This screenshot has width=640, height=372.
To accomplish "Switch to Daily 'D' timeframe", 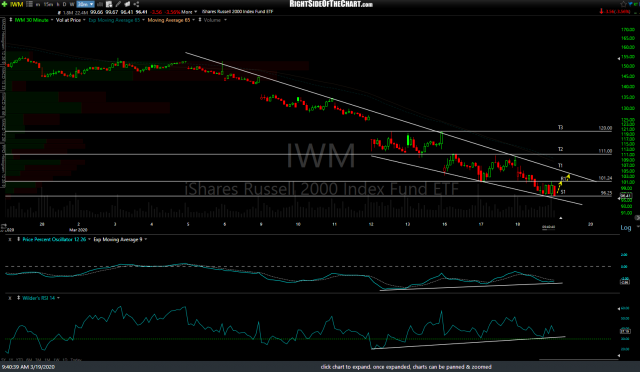I will 65,4.
